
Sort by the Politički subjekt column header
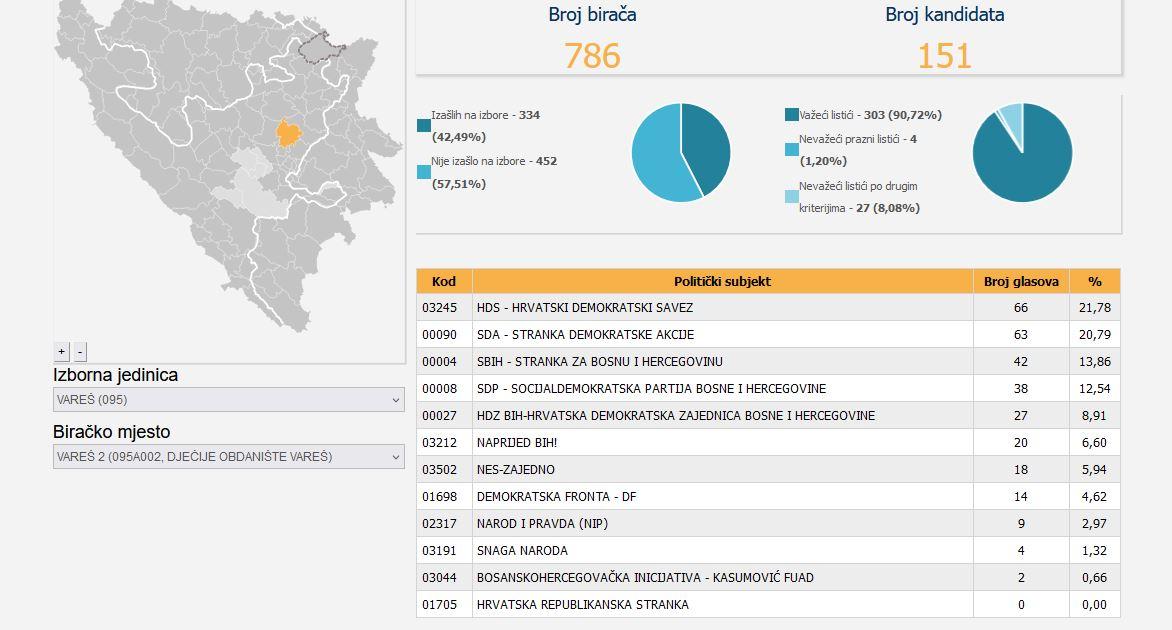tap(722, 282)
